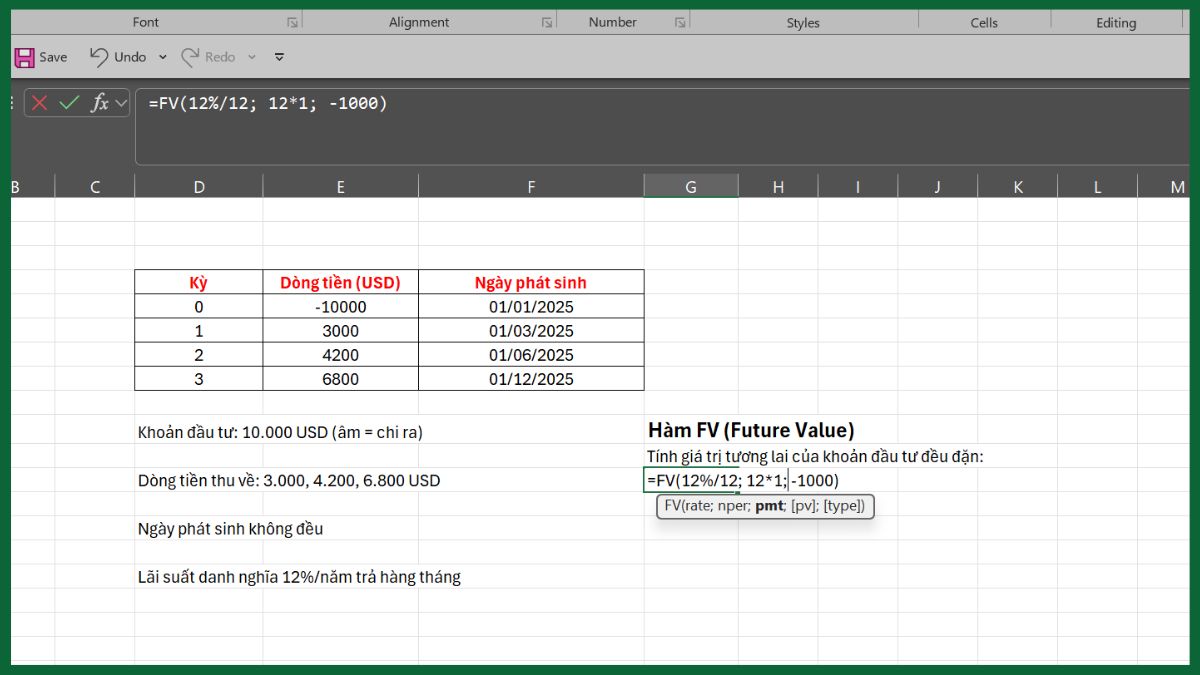This screenshot has height=675, width=1200.
Task: Click the FV function syntax tooltip
Action: click(765, 506)
